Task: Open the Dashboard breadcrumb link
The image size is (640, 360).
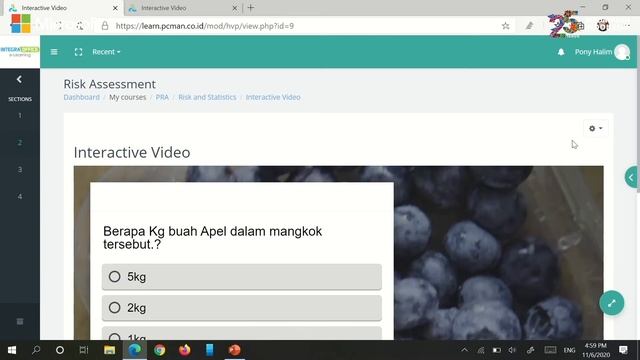Action: point(82,97)
